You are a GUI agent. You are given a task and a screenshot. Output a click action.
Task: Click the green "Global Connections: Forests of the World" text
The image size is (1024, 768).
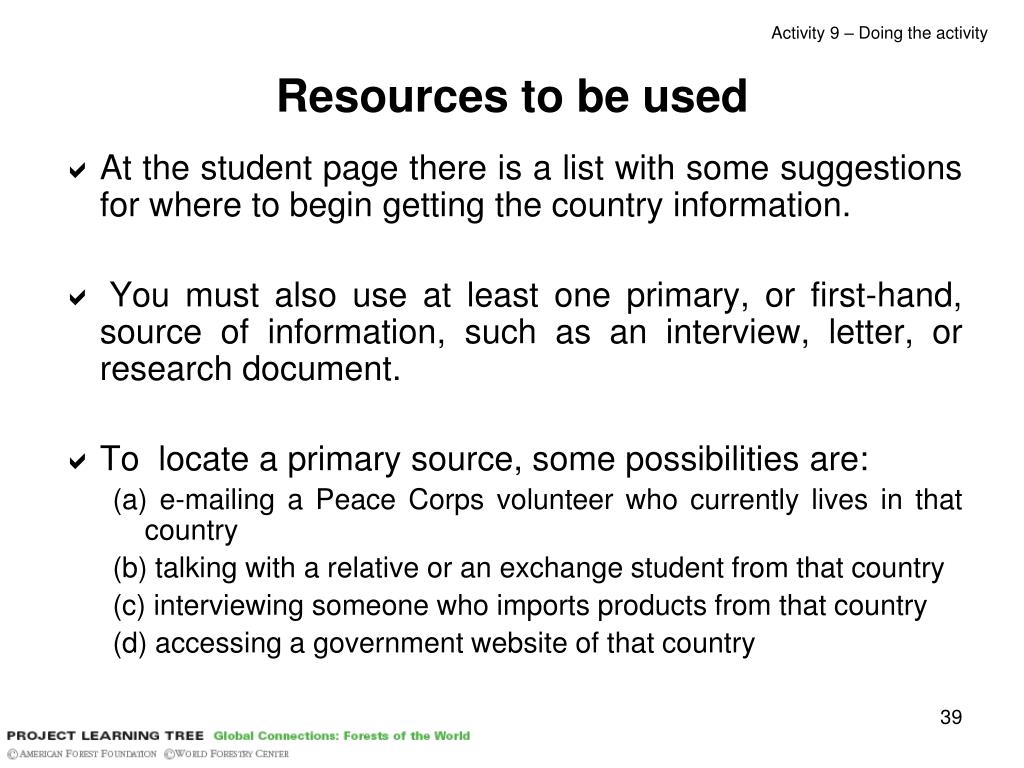(x=342, y=735)
